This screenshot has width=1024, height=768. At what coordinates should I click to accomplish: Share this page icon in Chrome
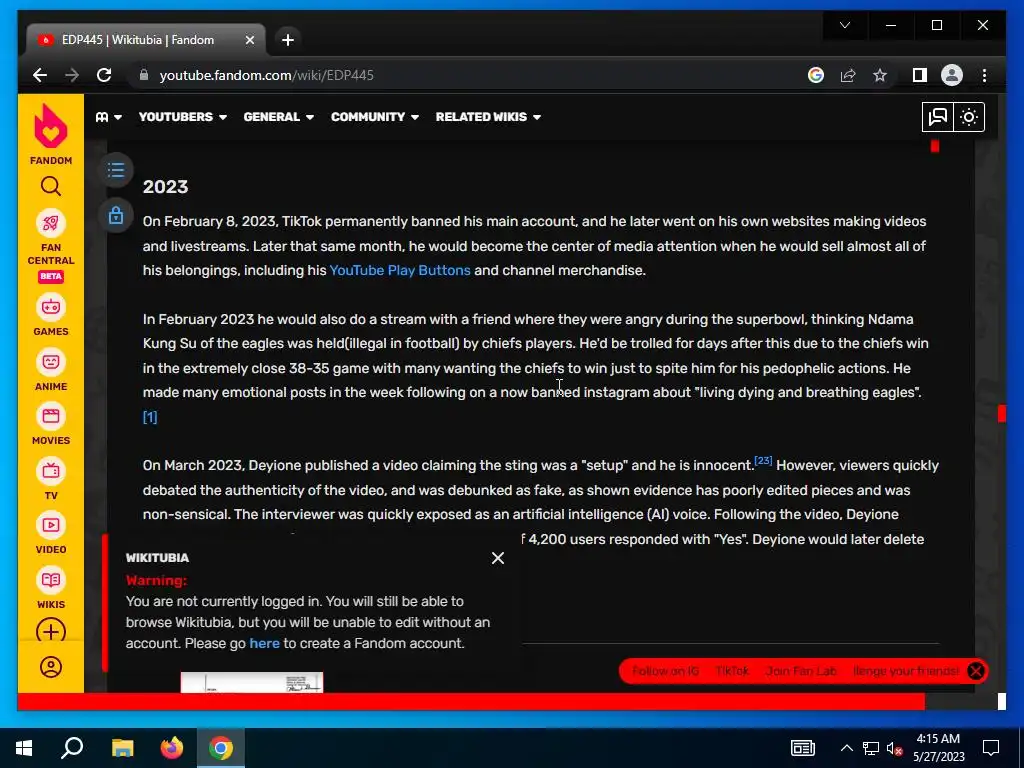tap(848, 75)
